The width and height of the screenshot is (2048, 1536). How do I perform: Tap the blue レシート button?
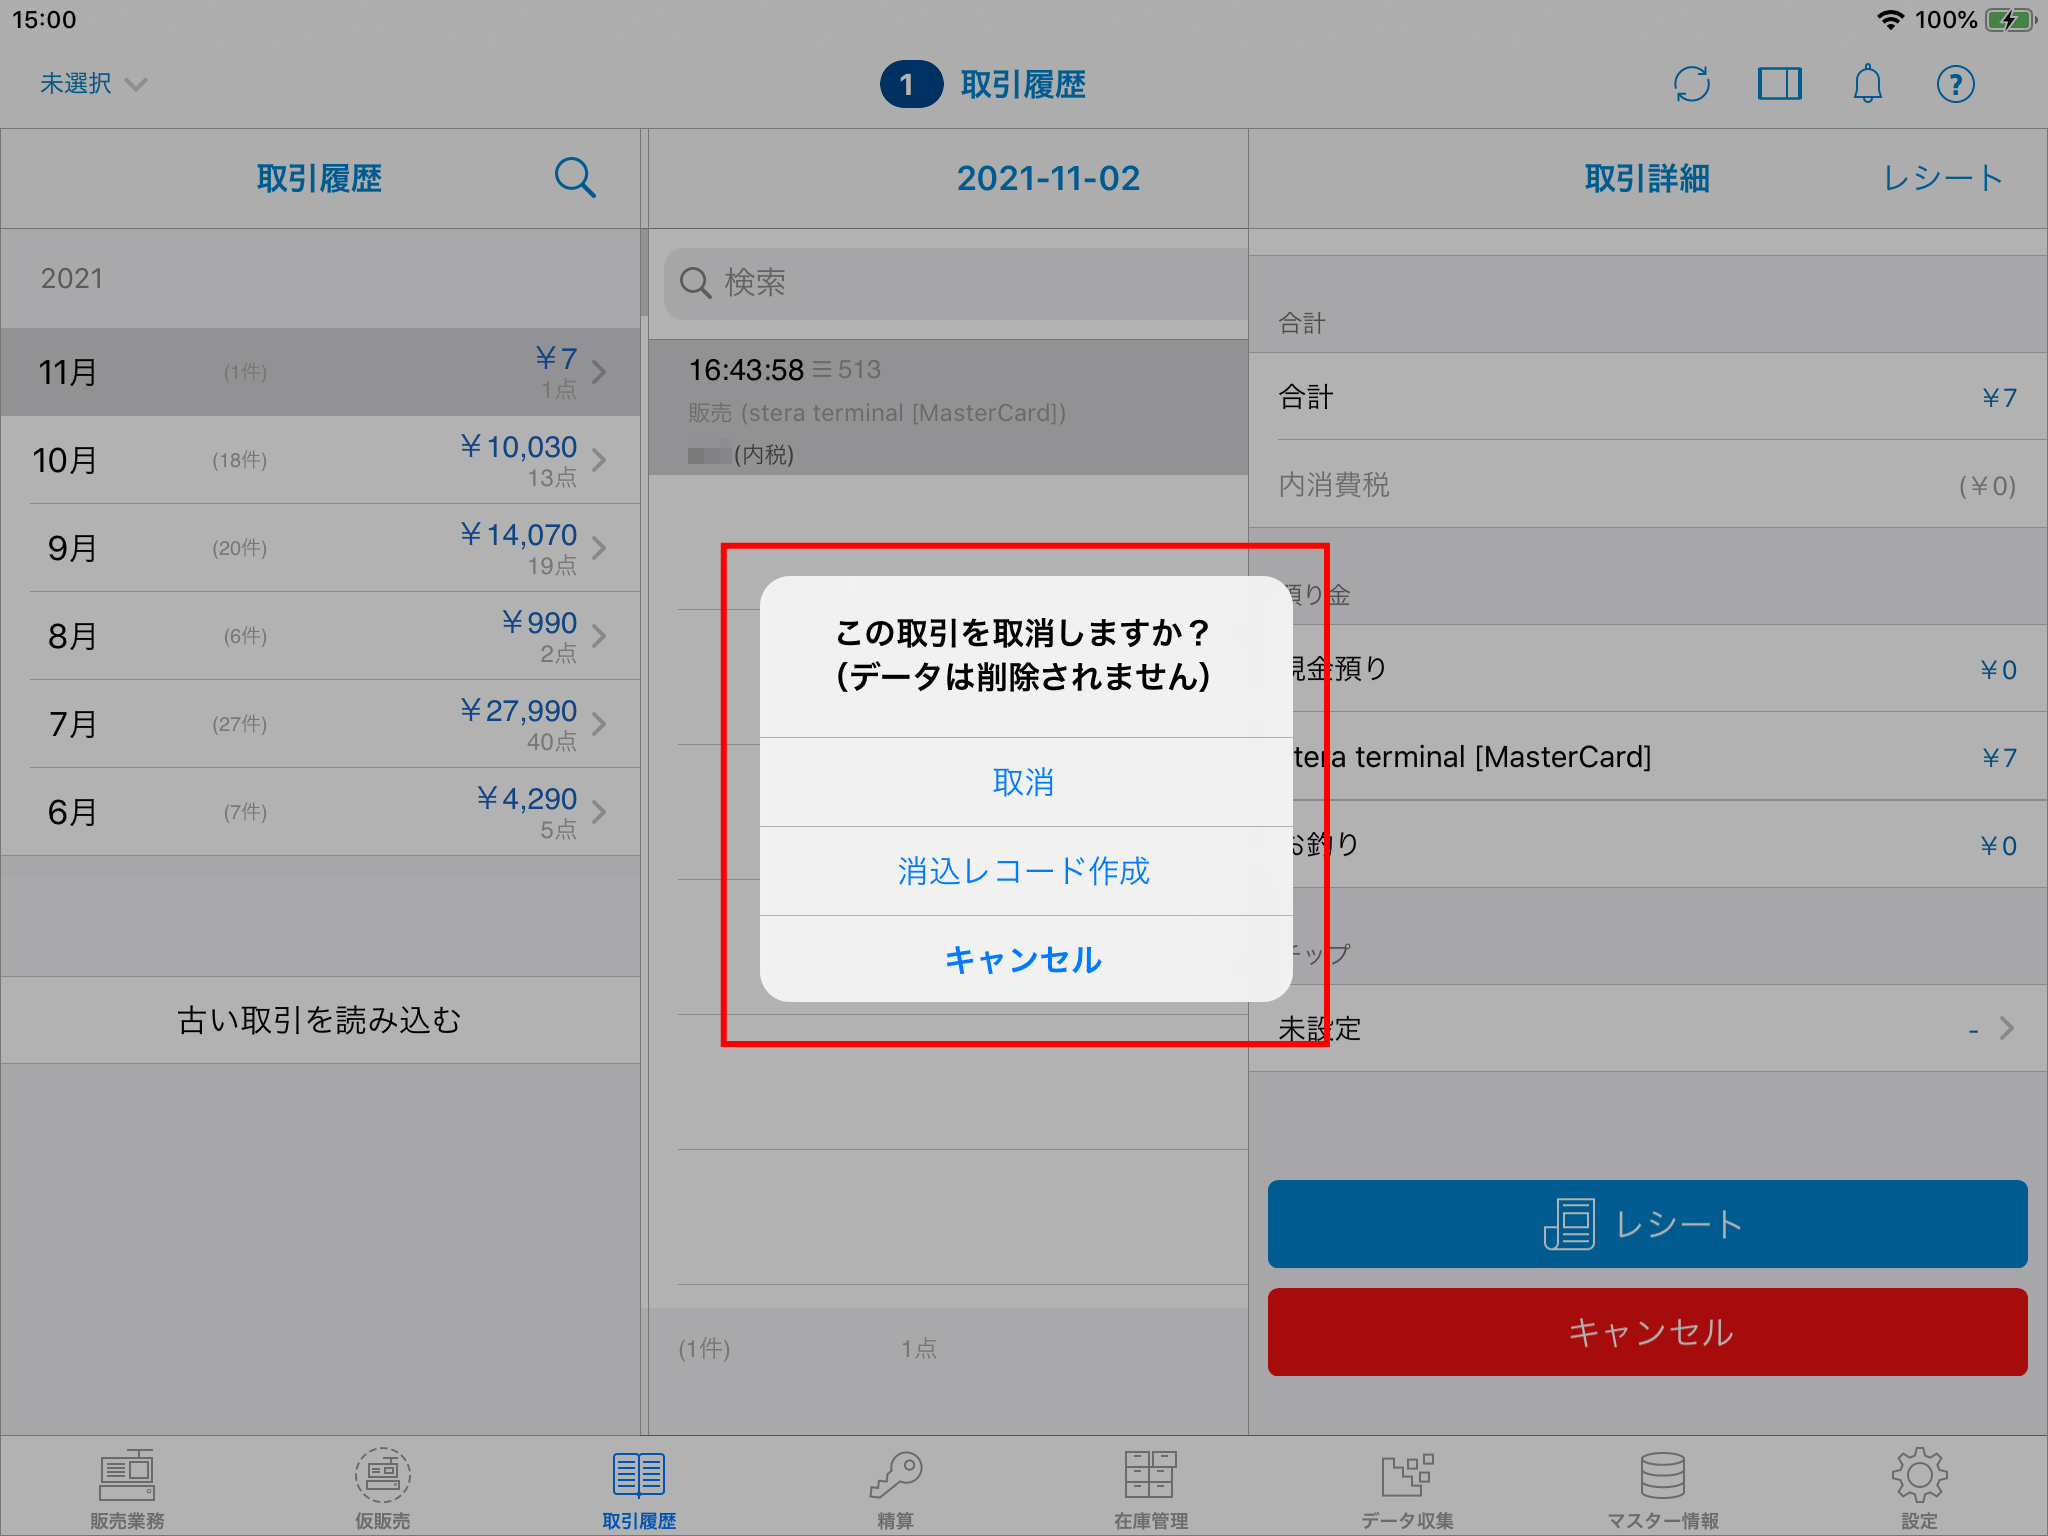coord(1647,1224)
